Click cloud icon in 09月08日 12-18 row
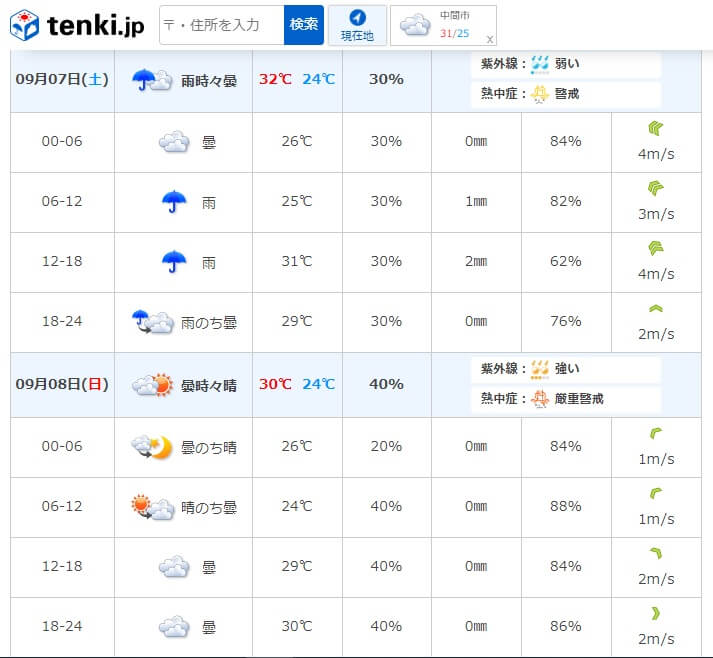The width and height of the screenshot is (713, 658). pos(174,566)
